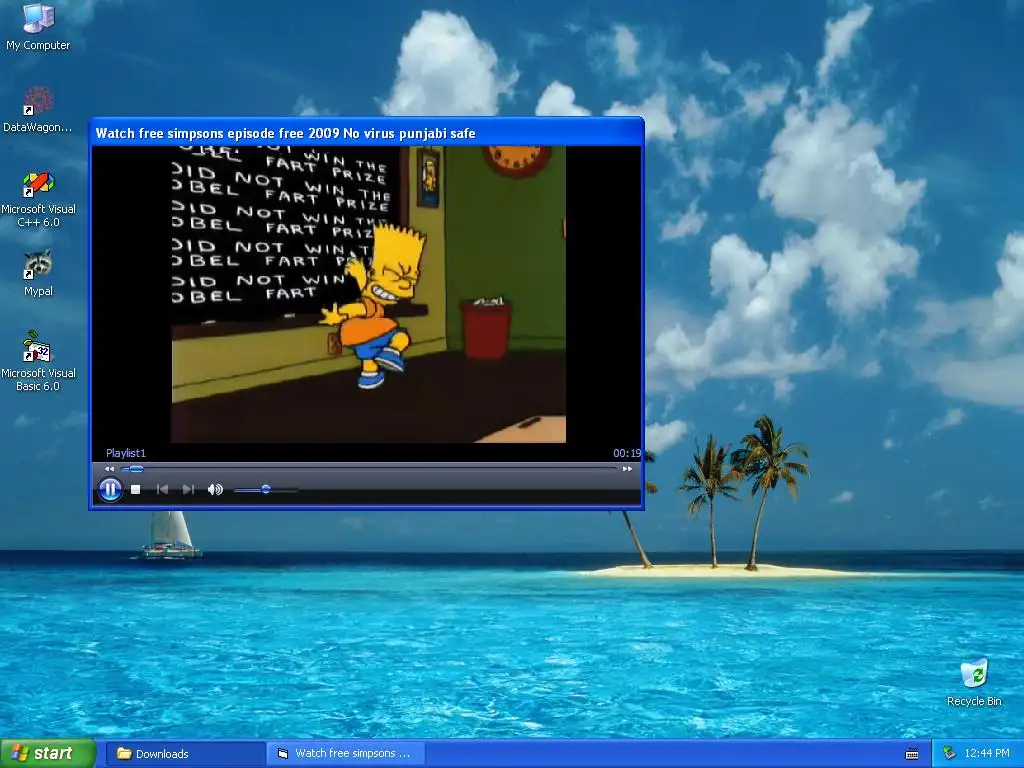This screenshot has height=768, width=1024.
Task: Click the fast forward arrows on seek bar
Action: click(627, 469)
